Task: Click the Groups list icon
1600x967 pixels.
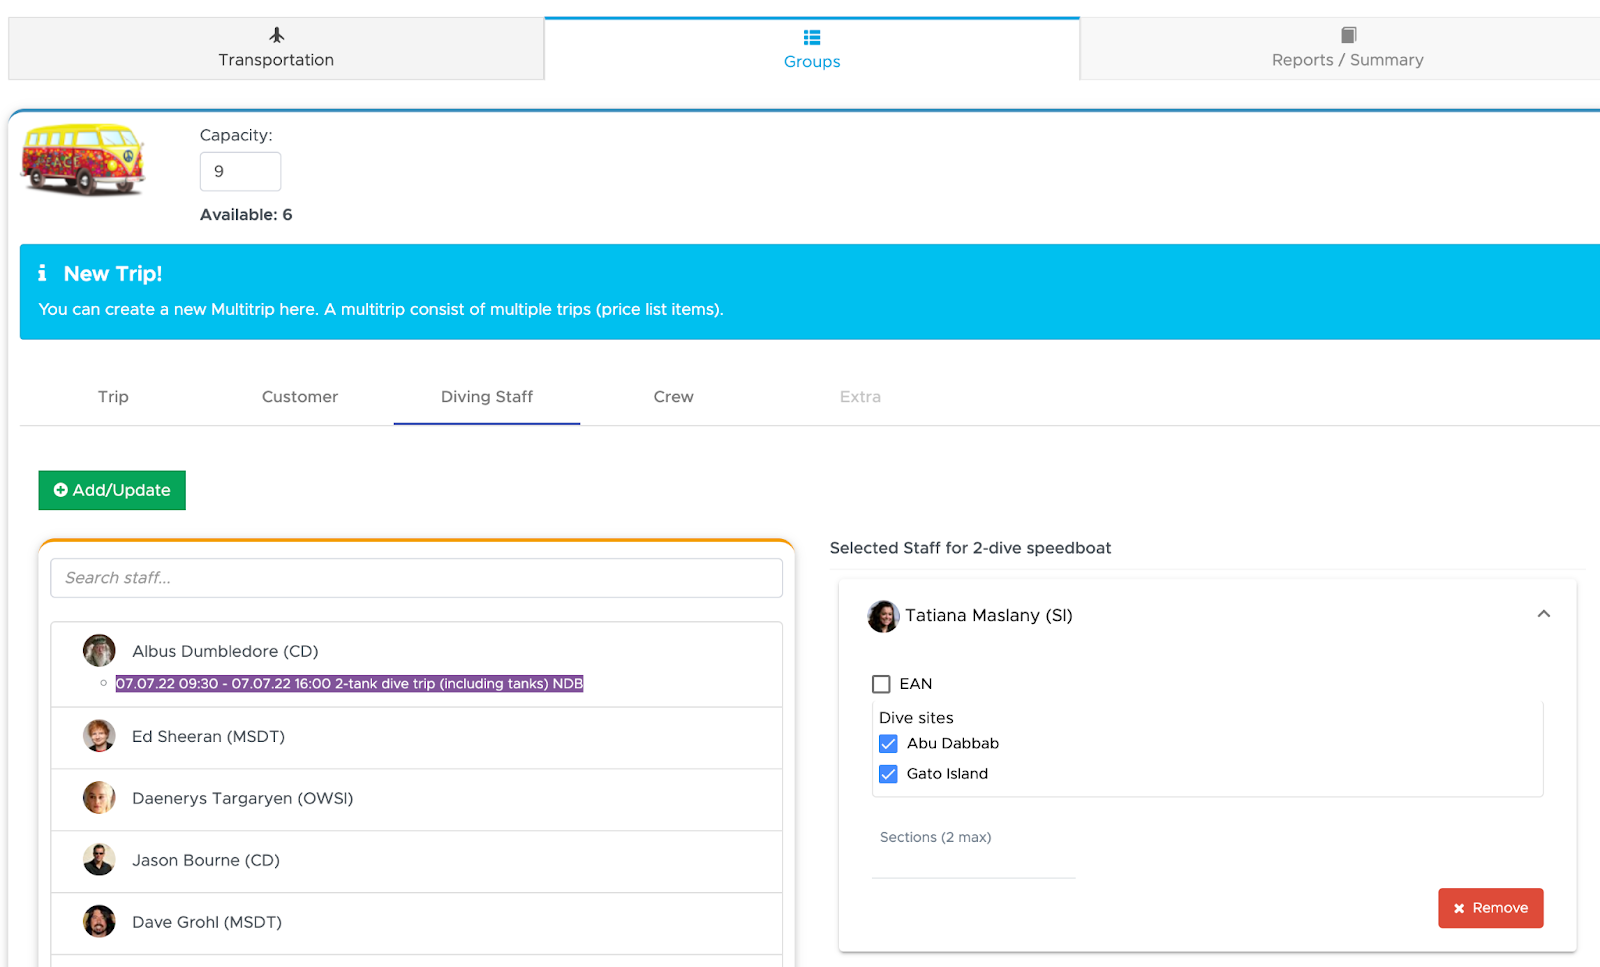Action: (812, 37)
